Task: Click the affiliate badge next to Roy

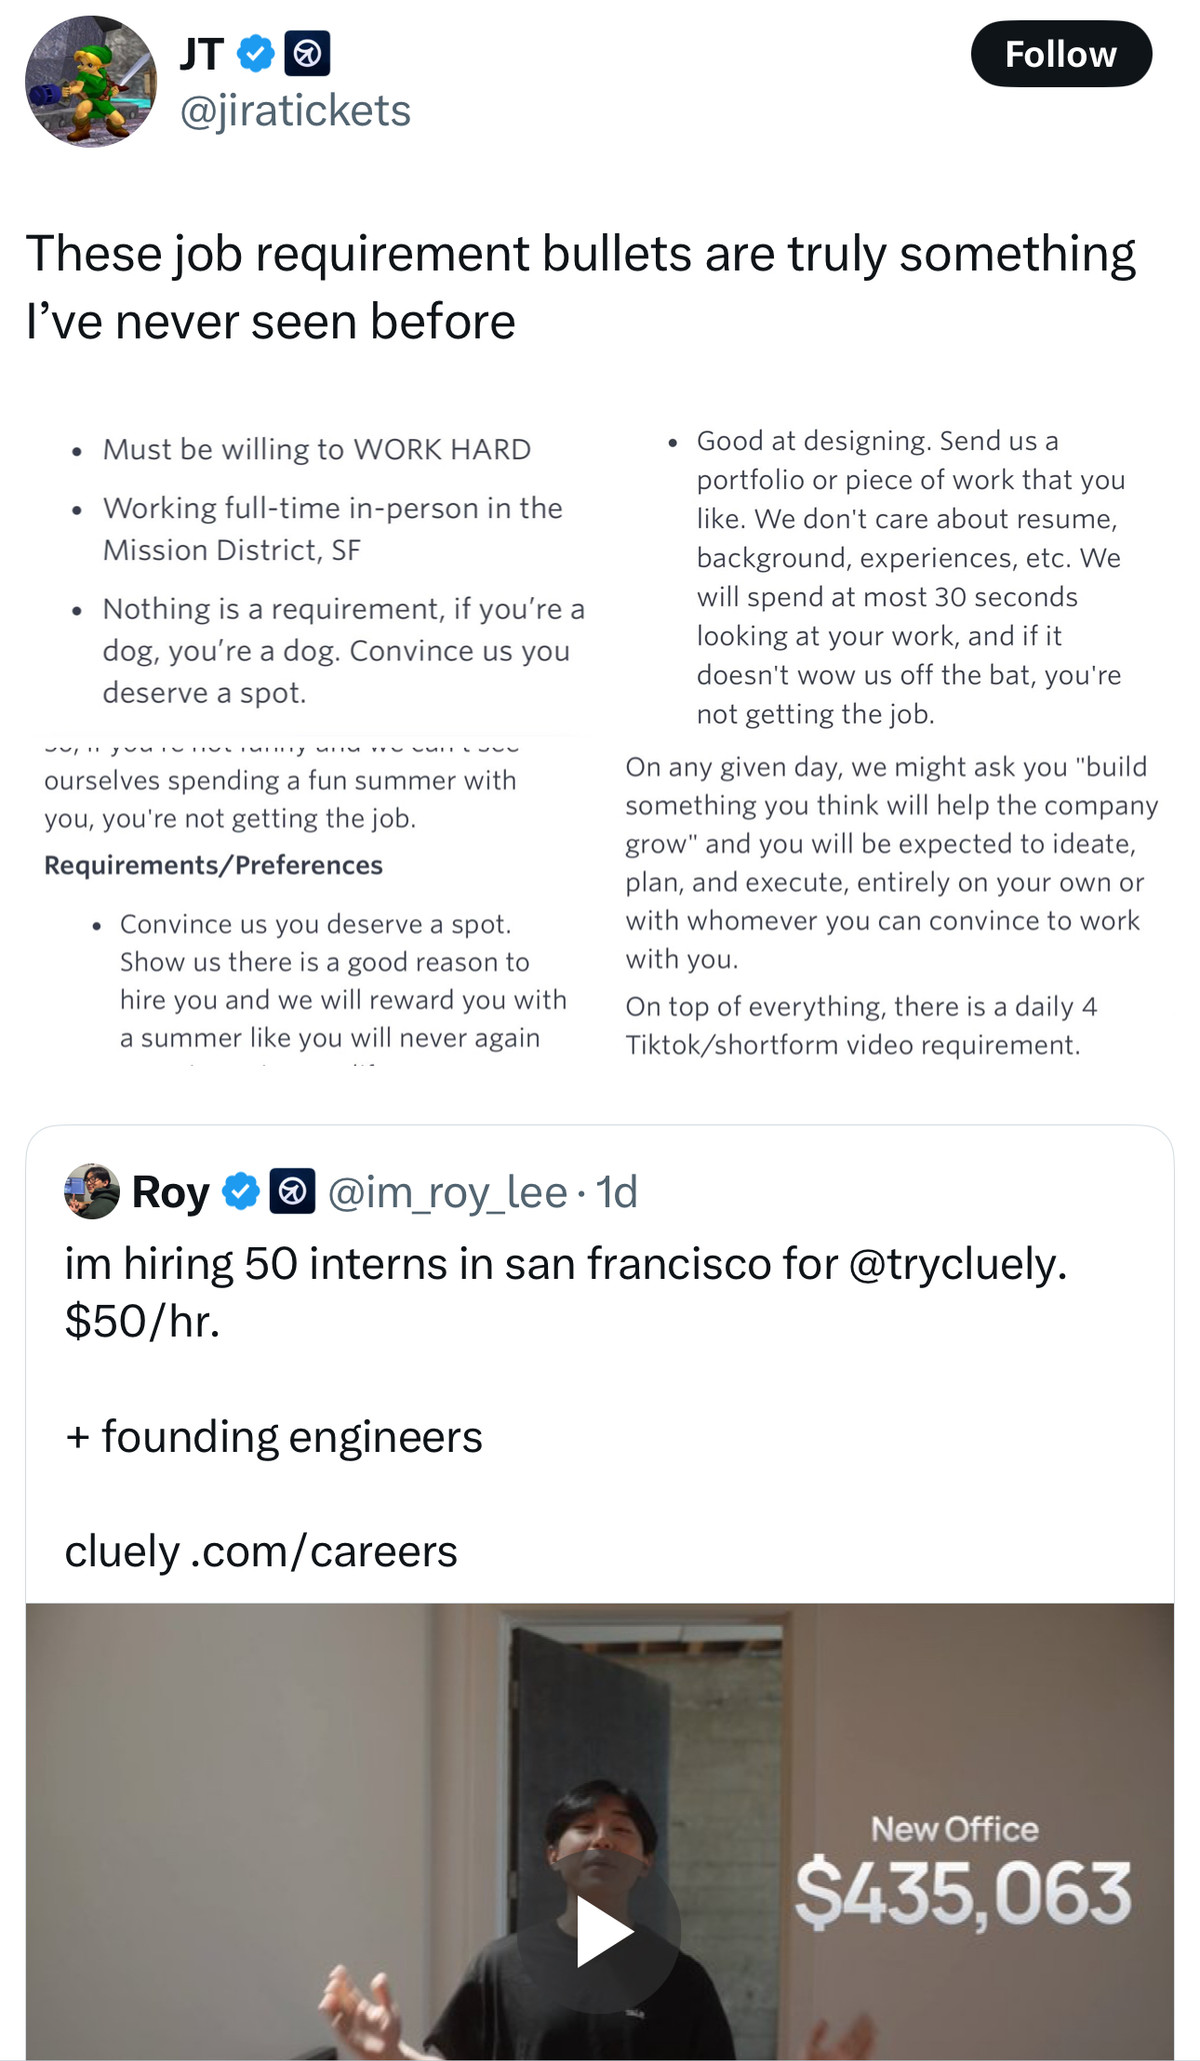Action: point(293,1191)
